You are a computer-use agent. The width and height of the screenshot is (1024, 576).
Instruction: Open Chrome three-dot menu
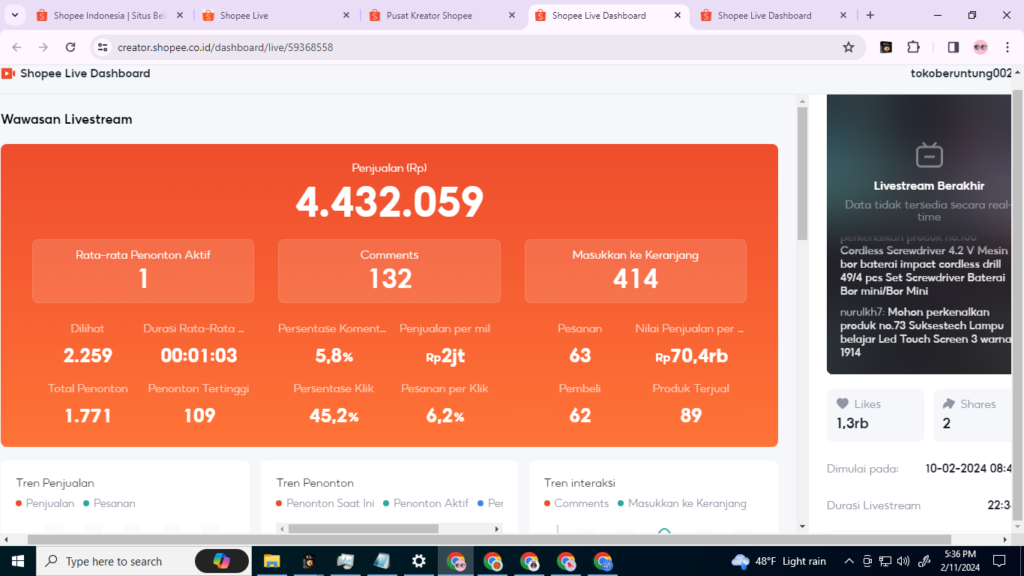coord(1008,47)
